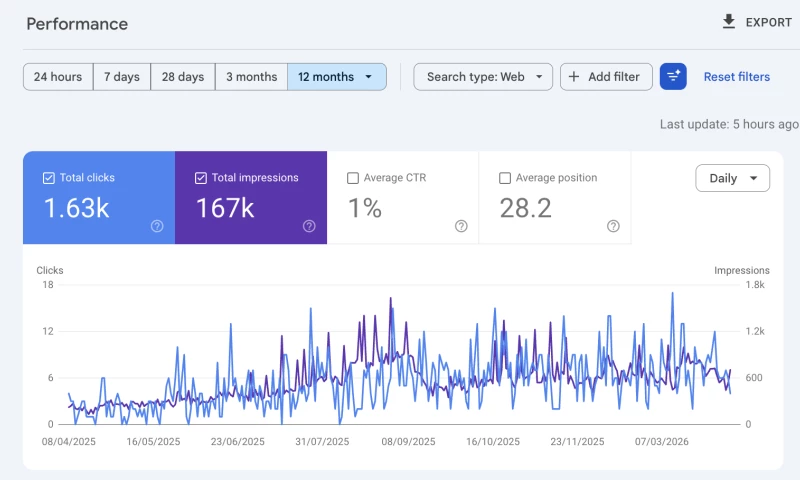
Task: Open the Daily granularity dropdown
Action: pyautogui.click(x=733, y=178)
